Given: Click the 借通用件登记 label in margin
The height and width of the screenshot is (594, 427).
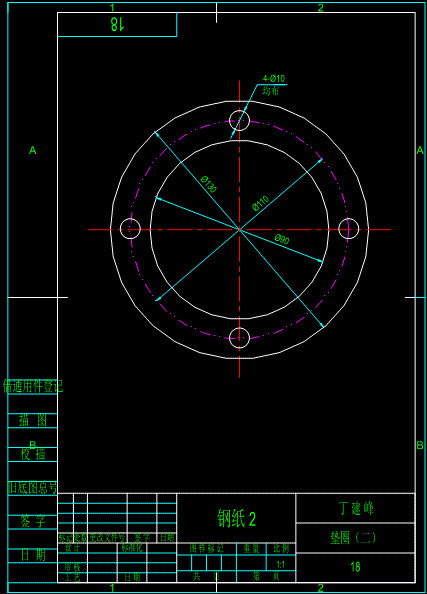Looking at the screenshot, I should [33, 386].
